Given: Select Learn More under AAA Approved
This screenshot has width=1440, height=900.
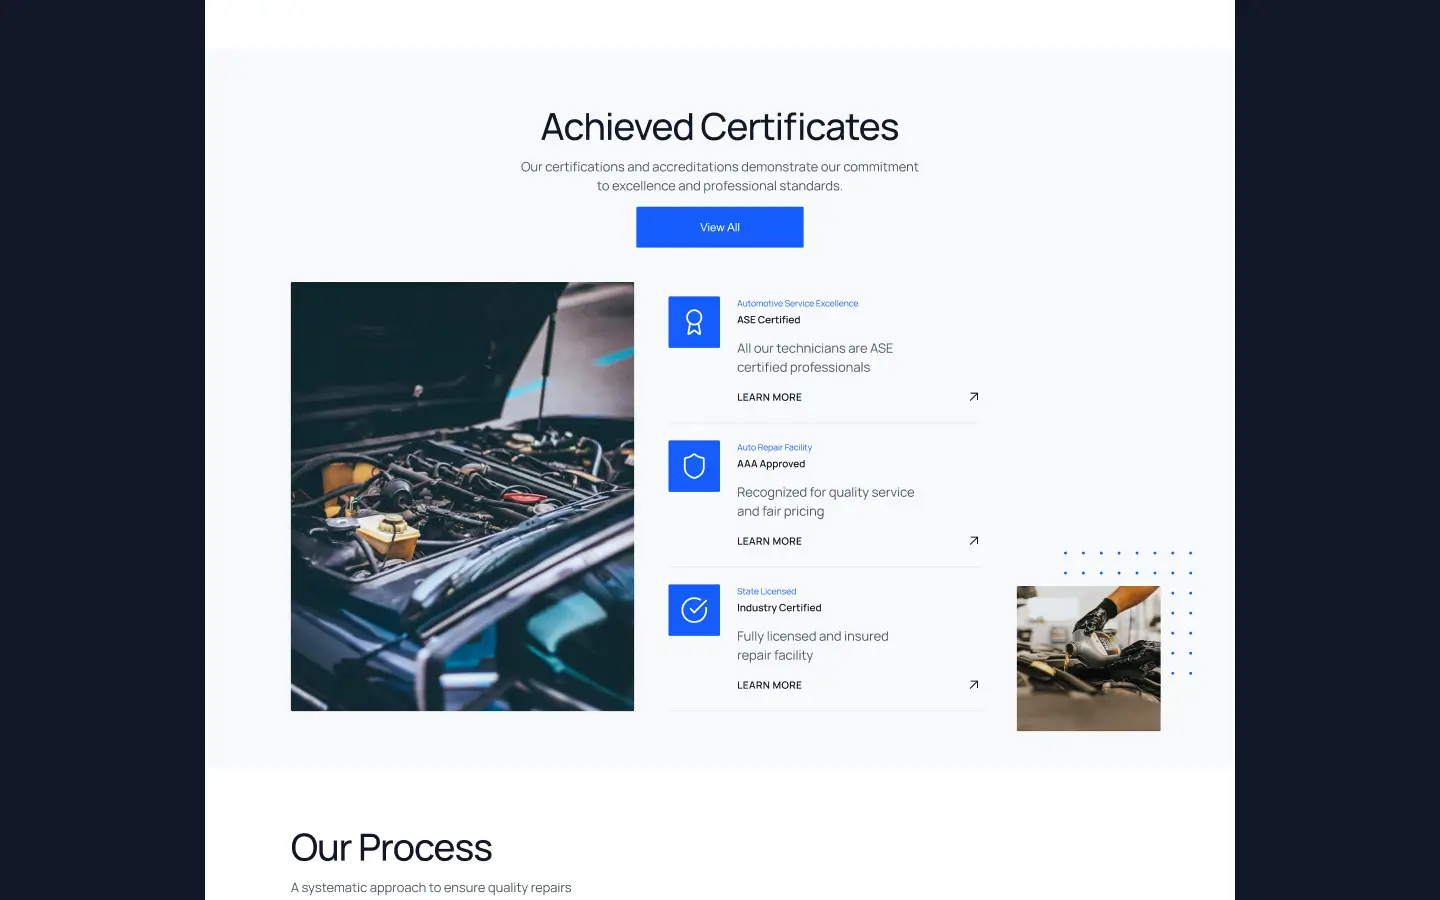Looking at the screenshot, I should pyautogui.click(x=769, y=541).
